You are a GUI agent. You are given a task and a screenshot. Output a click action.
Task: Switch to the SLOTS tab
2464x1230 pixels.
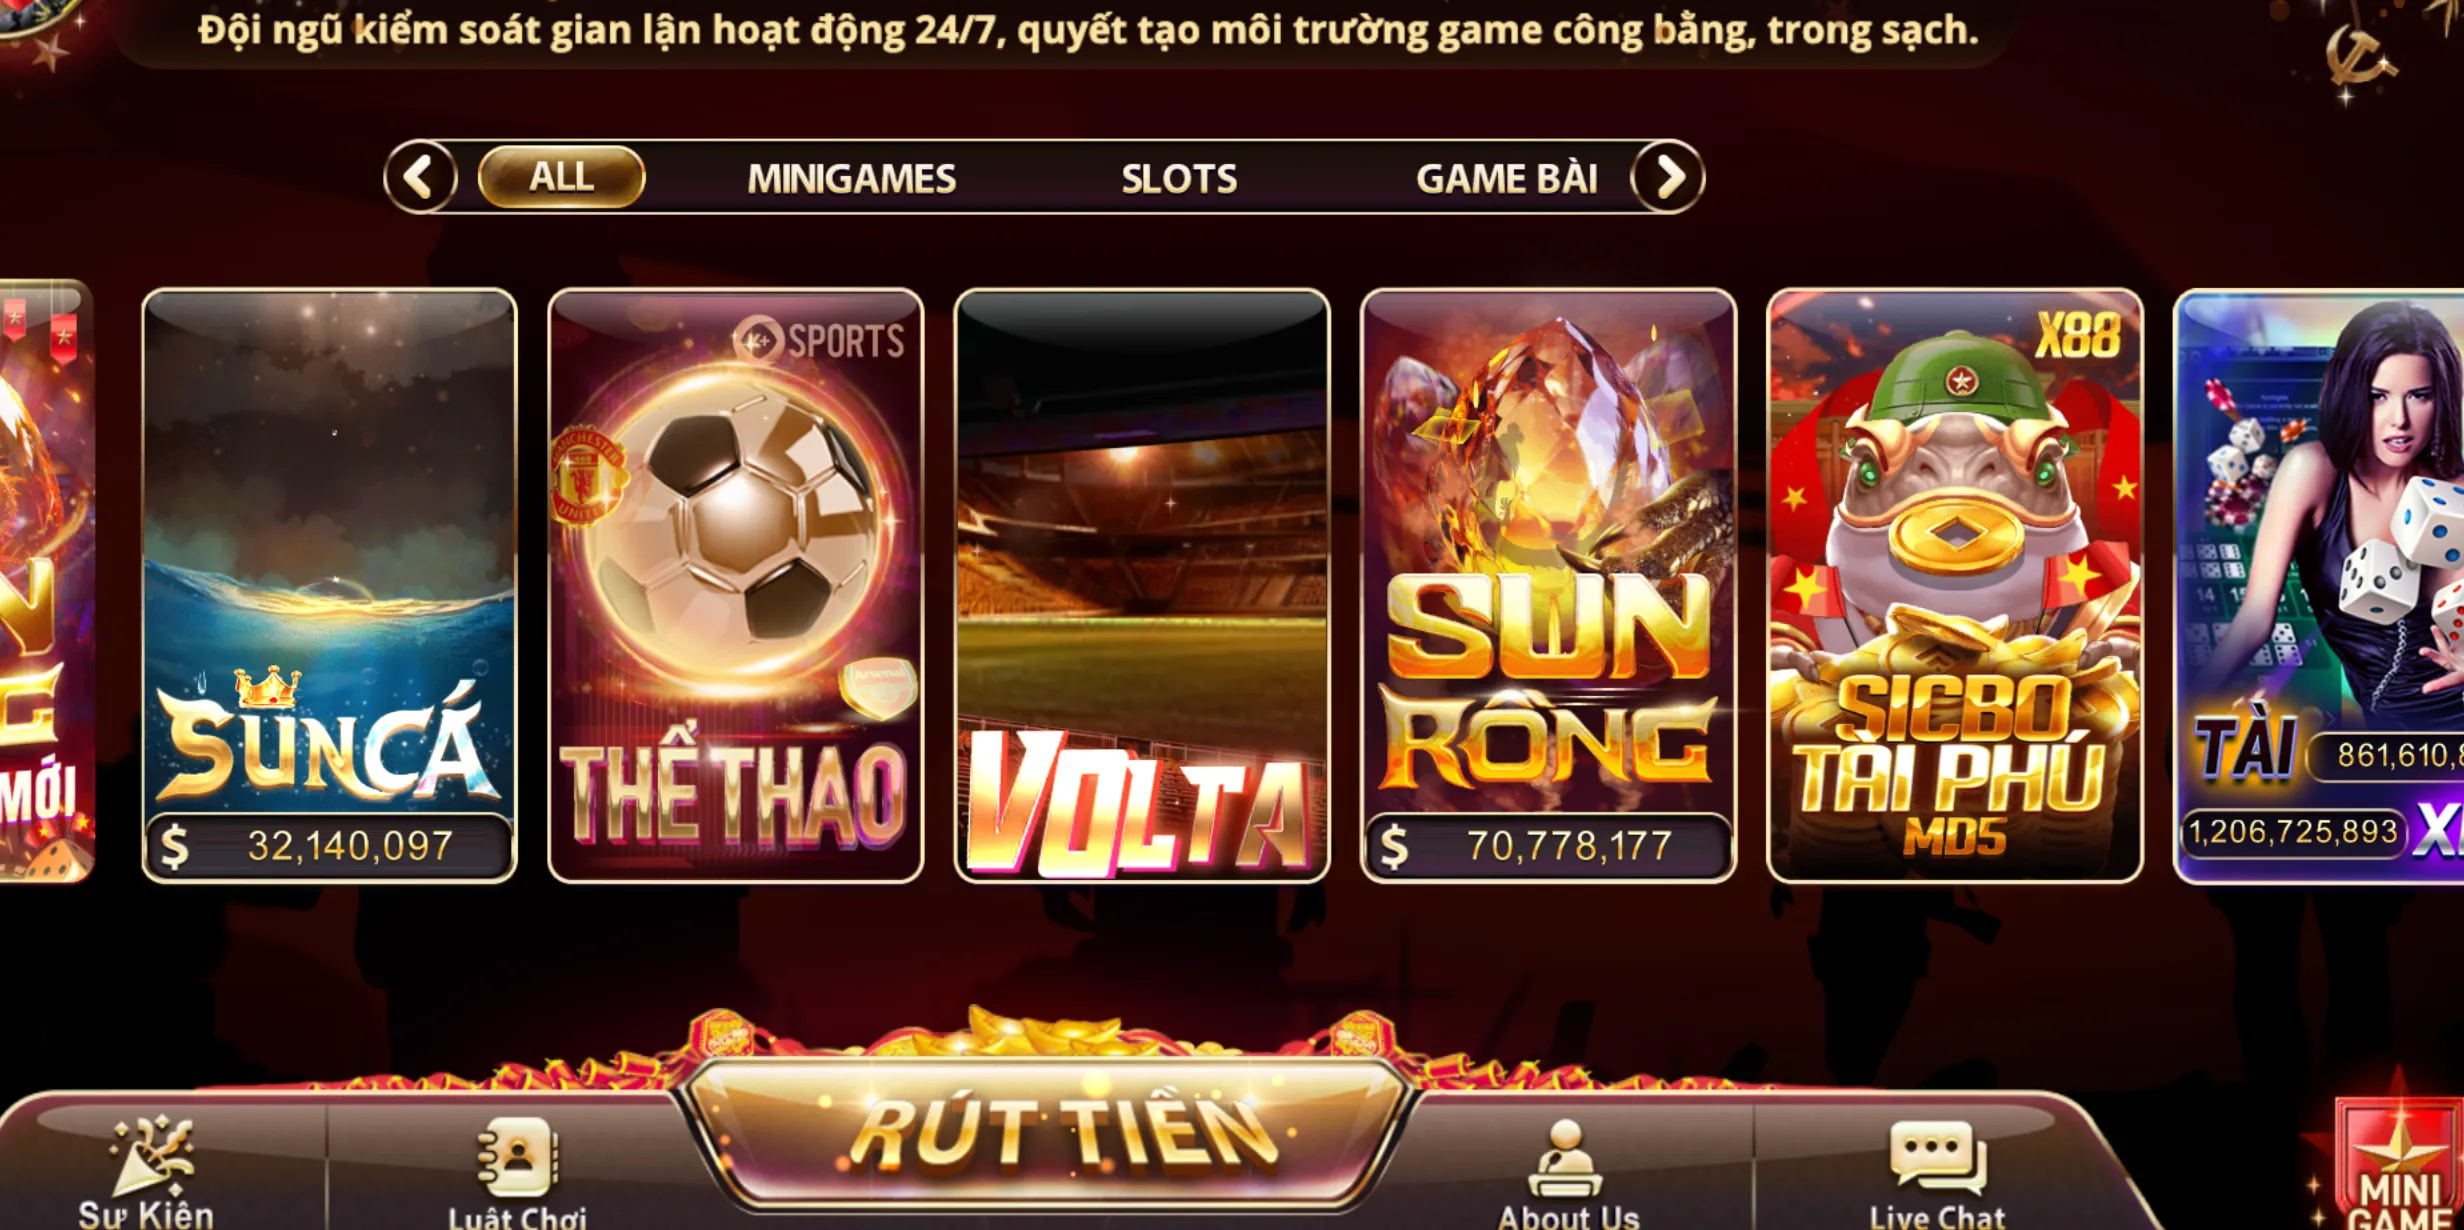point(1179,179)
